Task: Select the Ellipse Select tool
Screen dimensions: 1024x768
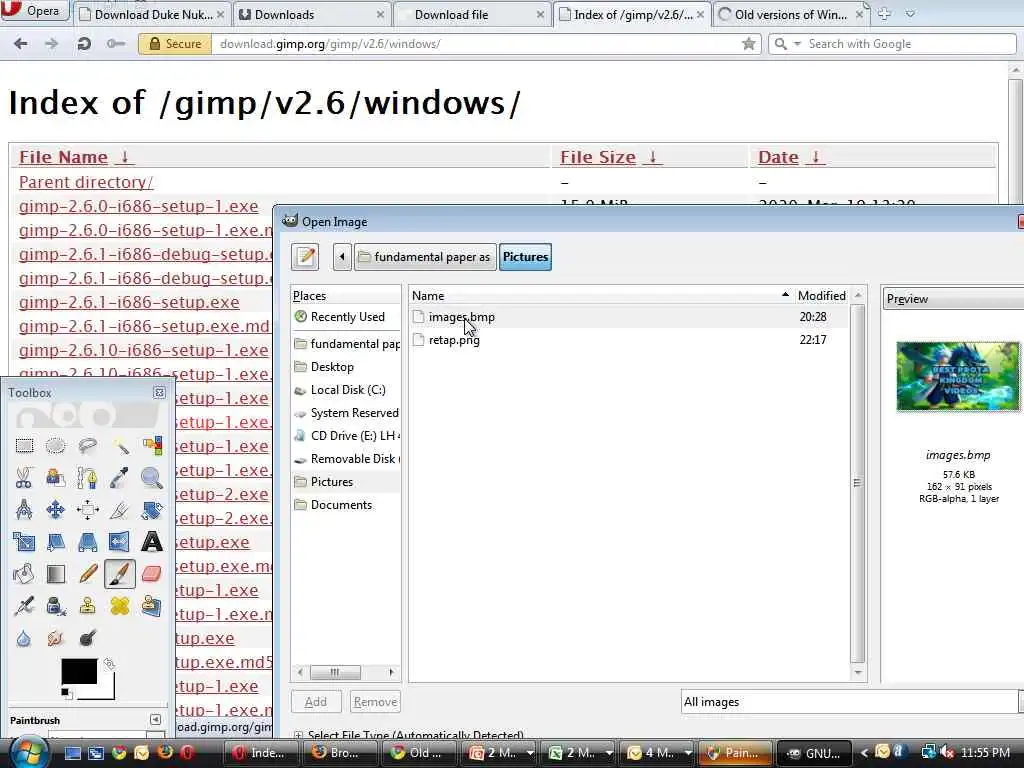Action: [56, 446]
